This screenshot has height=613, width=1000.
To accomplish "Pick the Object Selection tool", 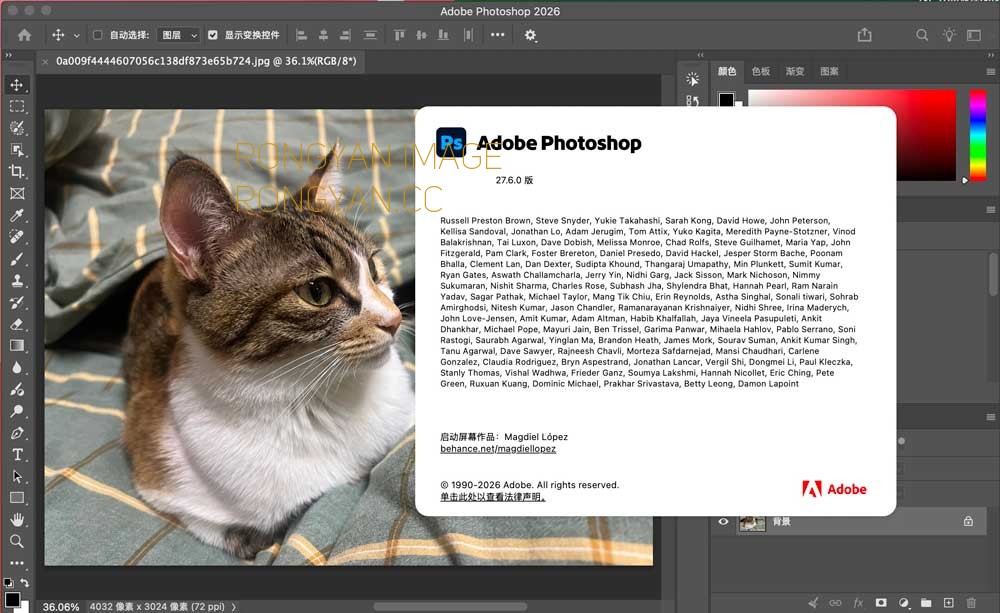I will pos(17,150).
